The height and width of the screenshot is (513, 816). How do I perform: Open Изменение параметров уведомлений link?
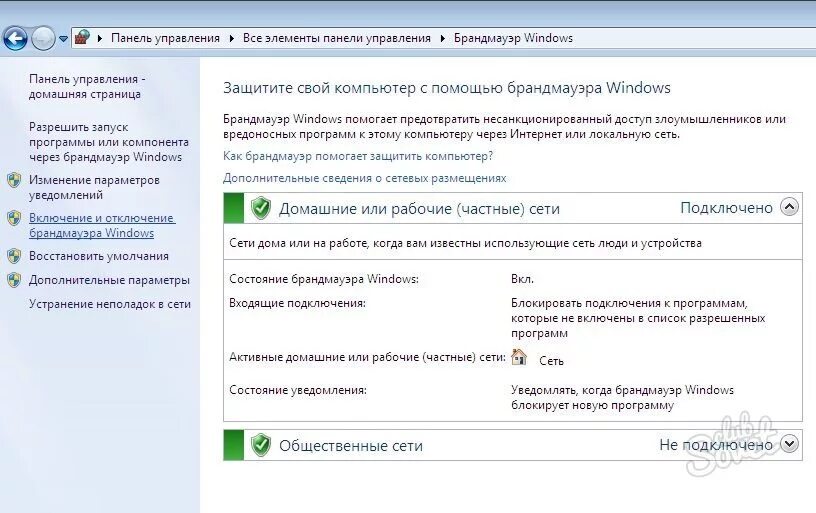94,187
